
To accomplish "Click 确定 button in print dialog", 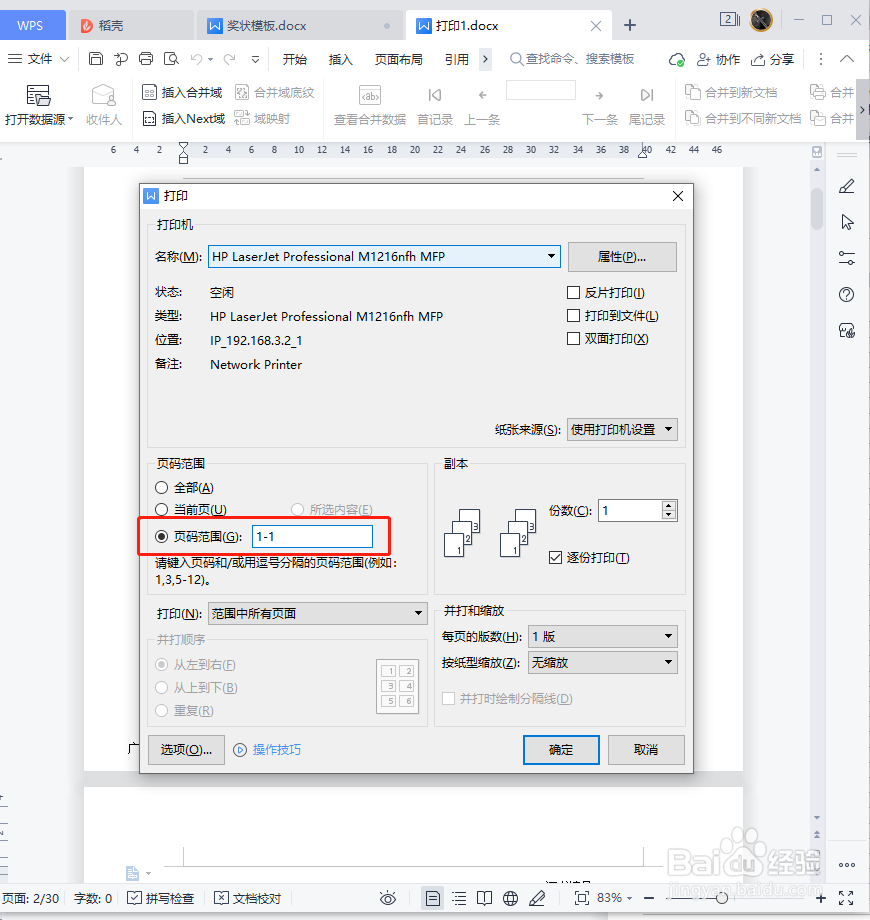I will click(x=561, y=750).
